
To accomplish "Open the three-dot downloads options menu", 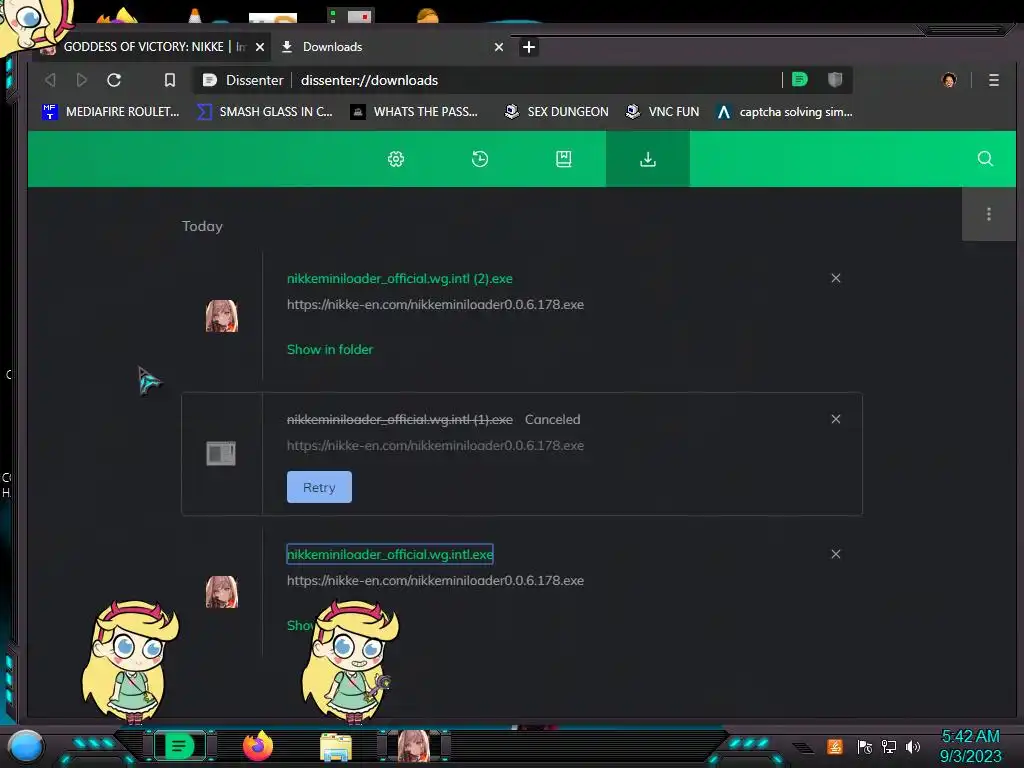I will click(x=989, y=214).
